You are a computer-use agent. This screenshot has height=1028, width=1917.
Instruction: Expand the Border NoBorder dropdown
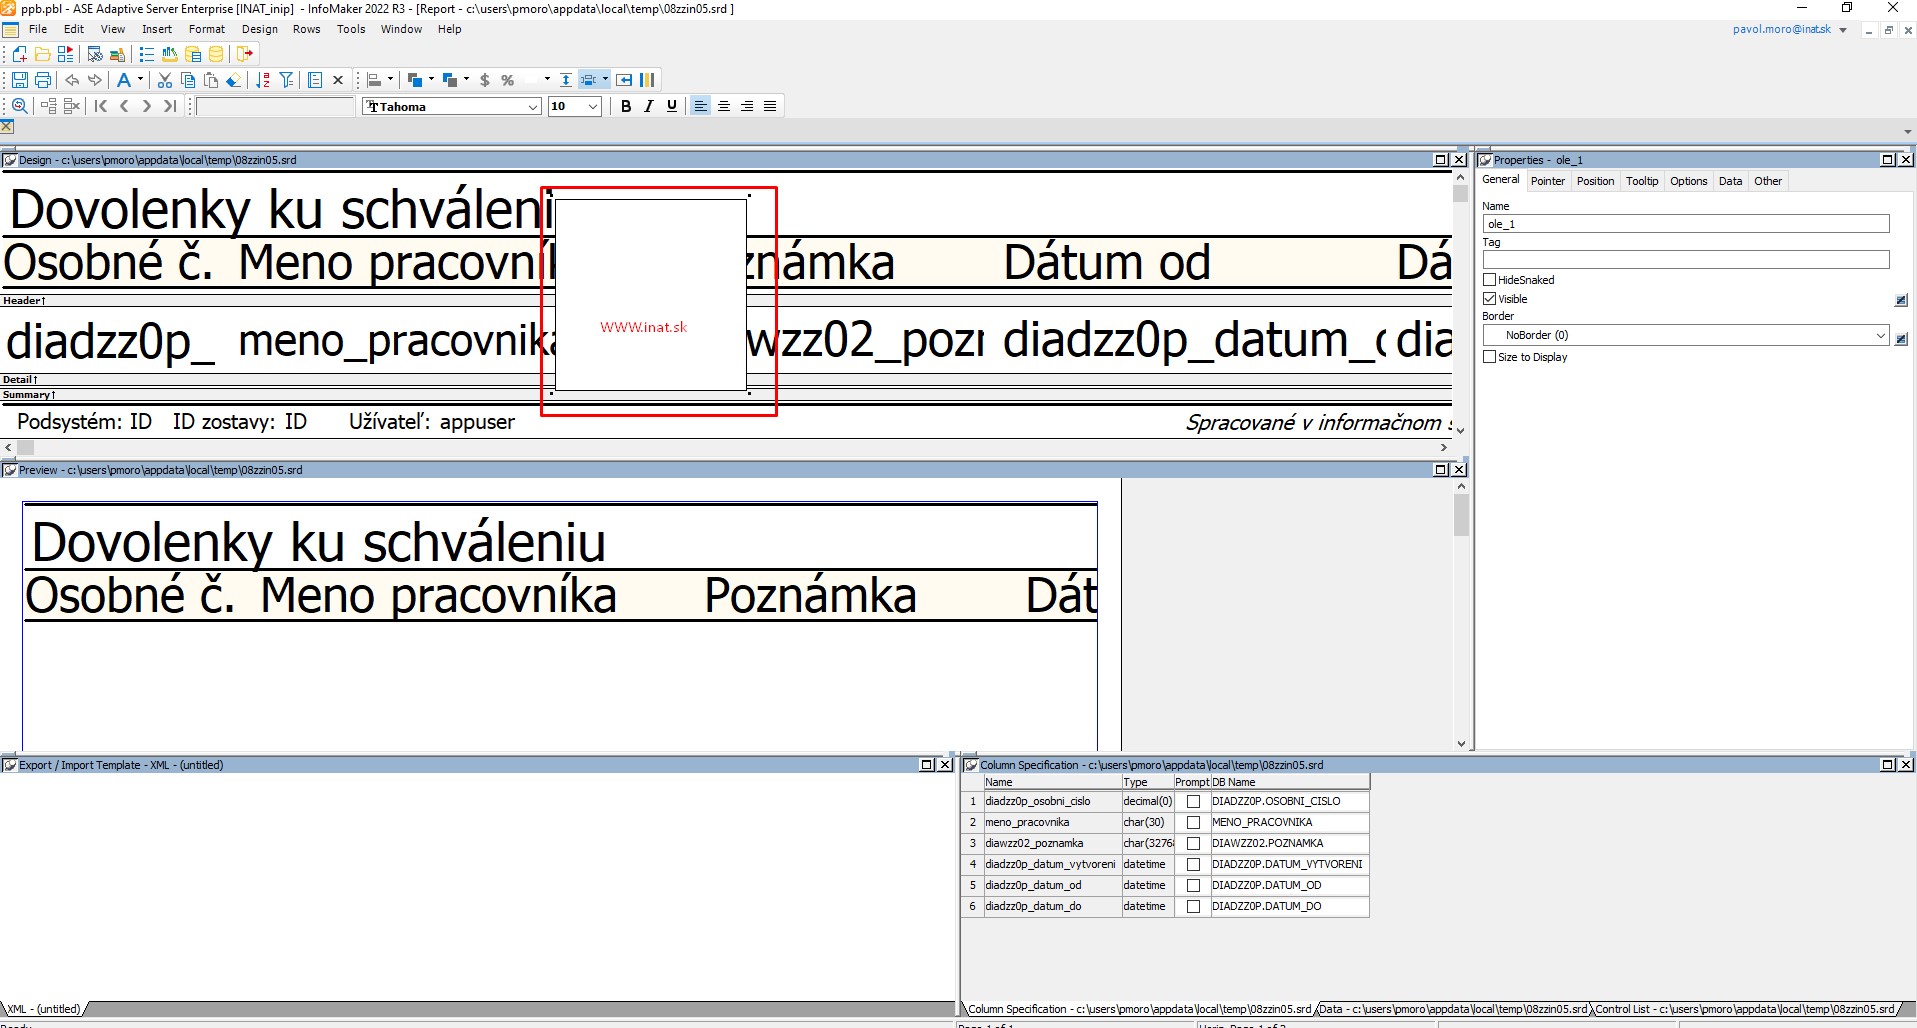[x=1880, y=336]
